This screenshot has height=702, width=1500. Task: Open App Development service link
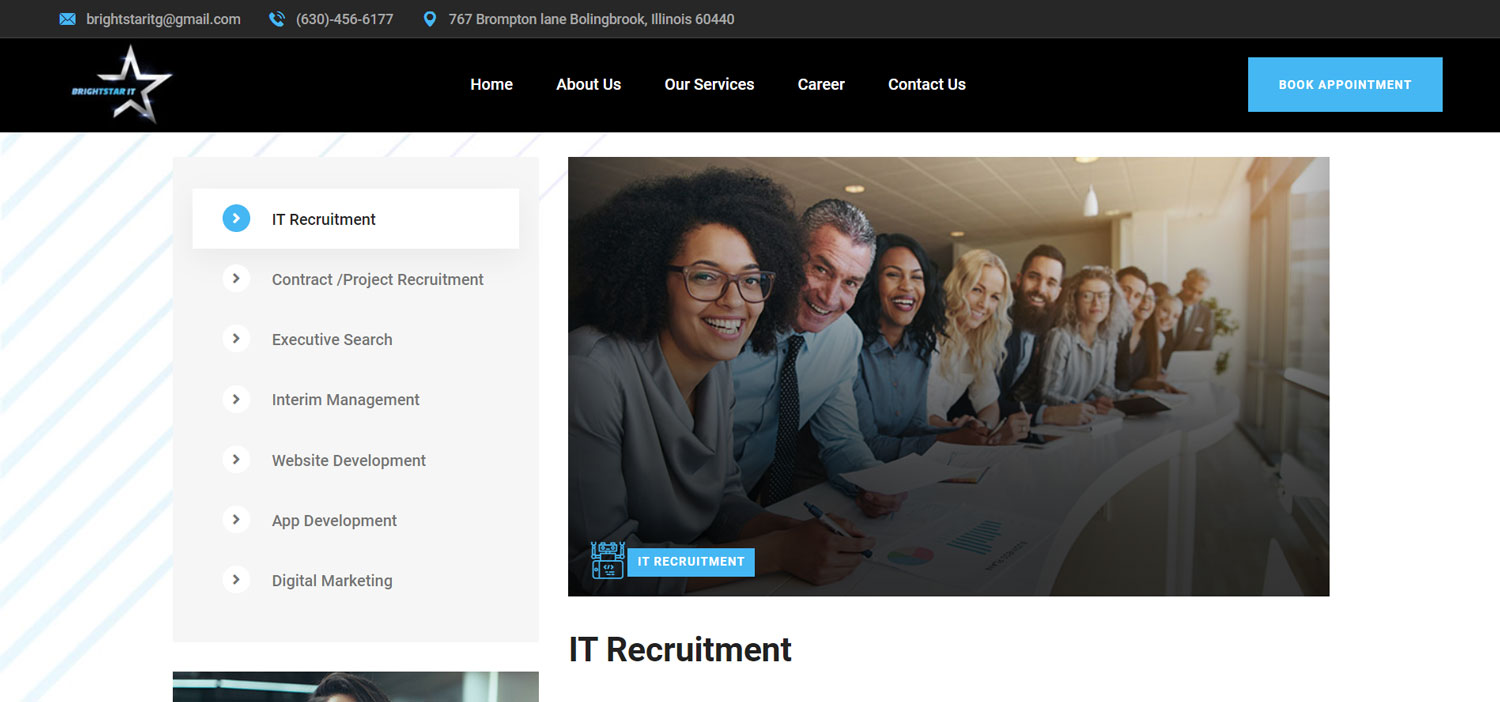(334, 521)
